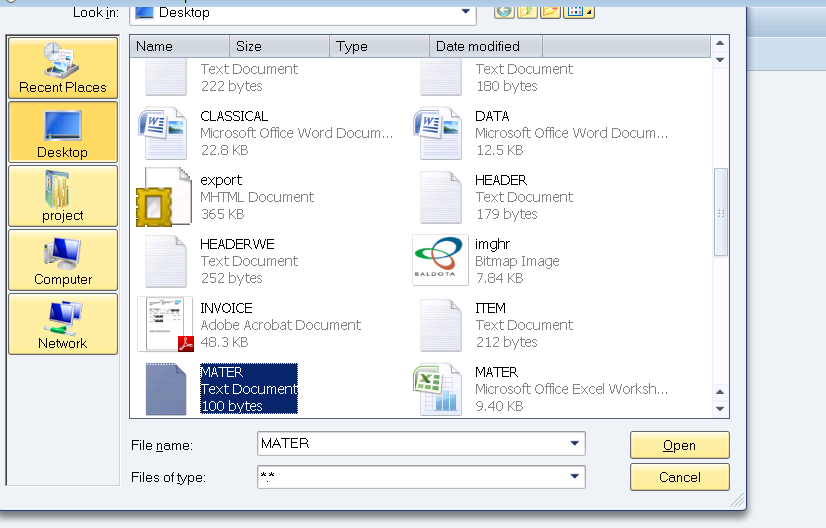
Task: Click the lower scroll-up arrow at list bottom
Action: 720,392
